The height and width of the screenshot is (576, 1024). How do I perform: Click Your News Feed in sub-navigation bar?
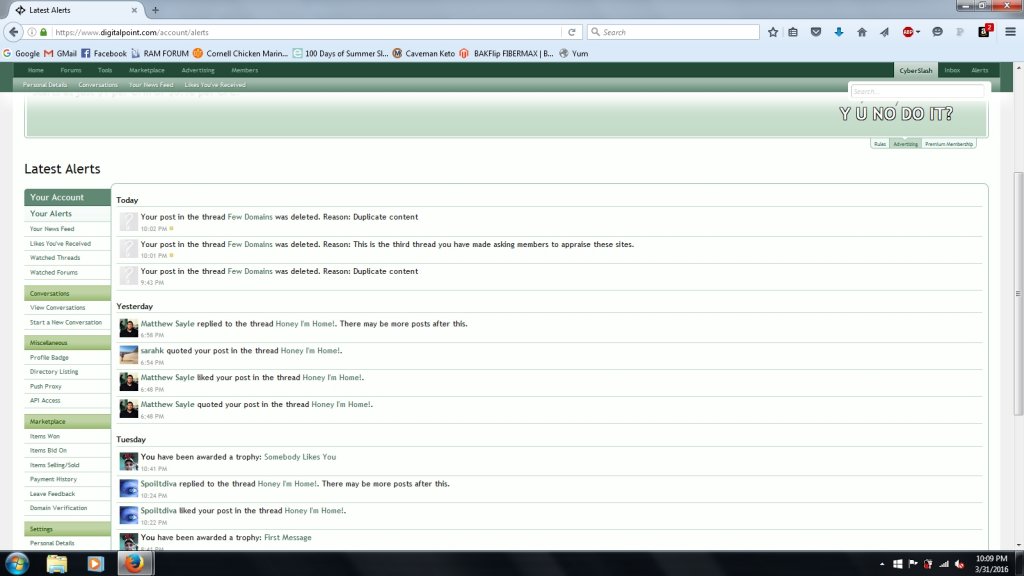click(x=151, y=85)
